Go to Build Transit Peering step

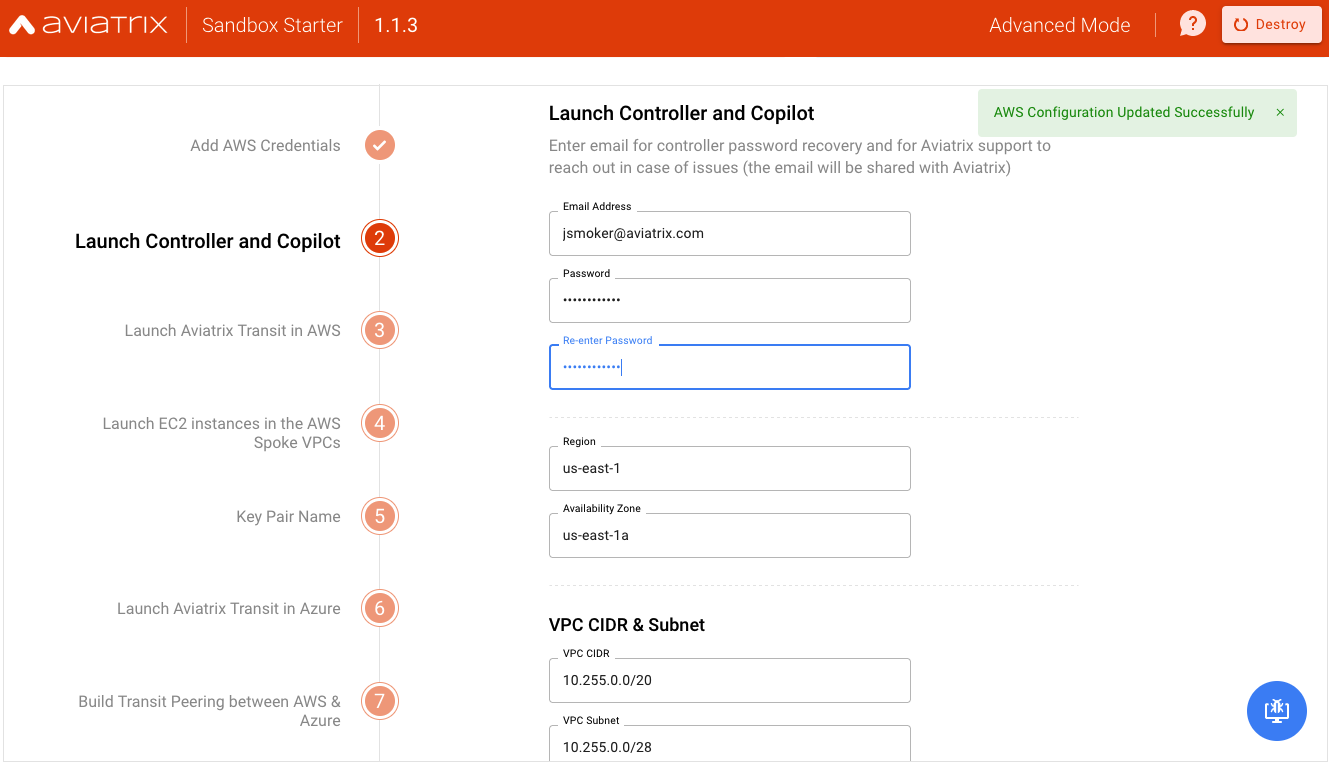(210, 711)
